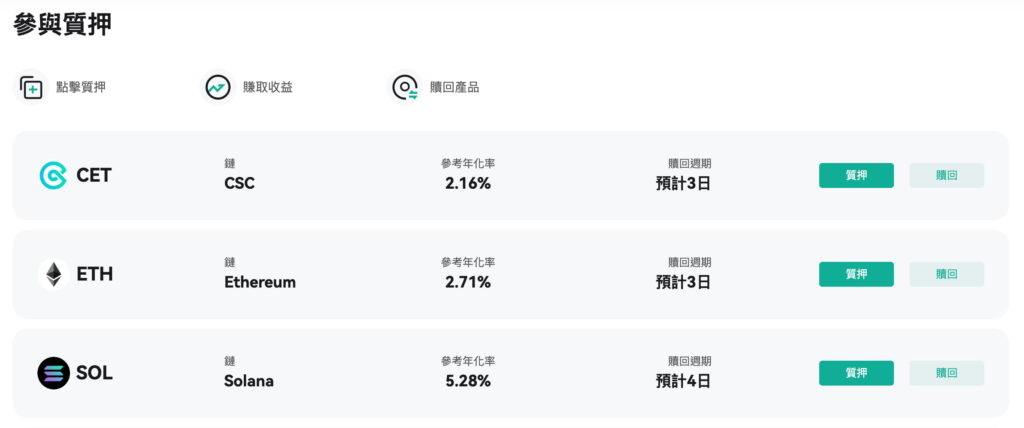Select the SOL token name

coord(95,373)
